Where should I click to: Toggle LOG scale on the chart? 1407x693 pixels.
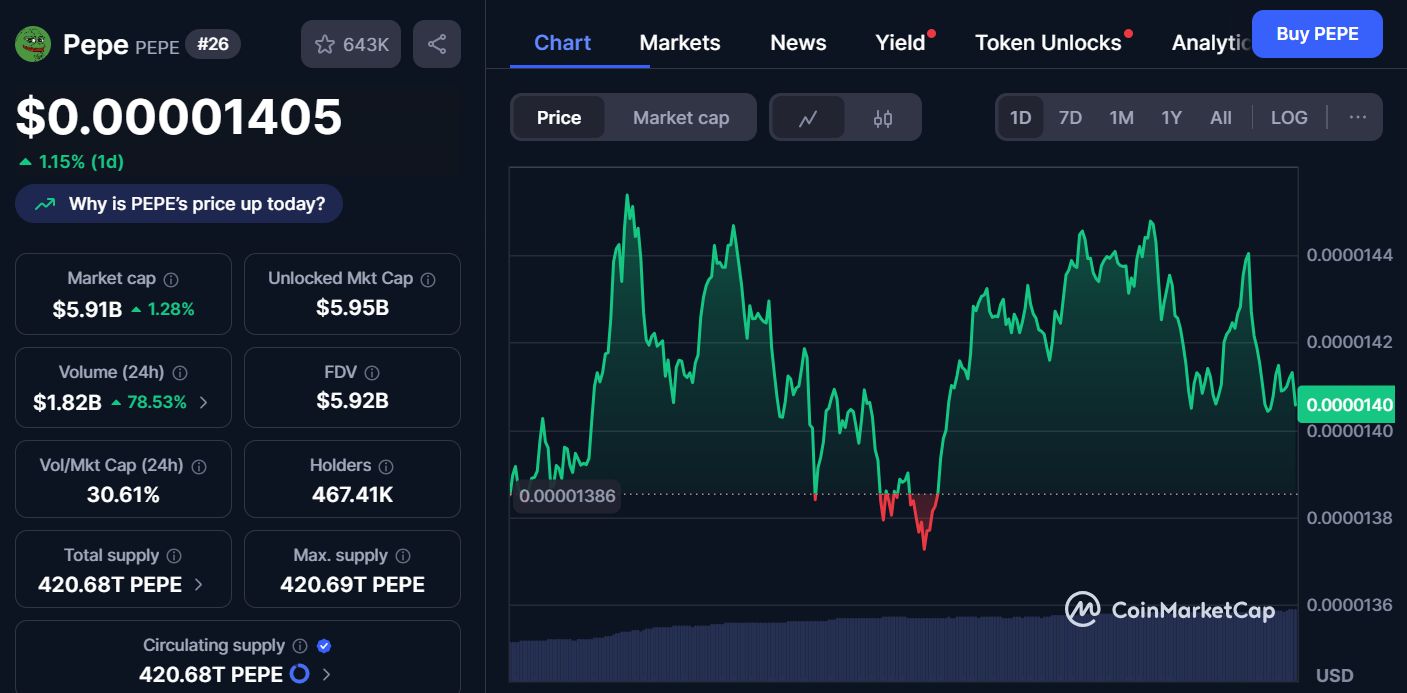click(1289, 118)
